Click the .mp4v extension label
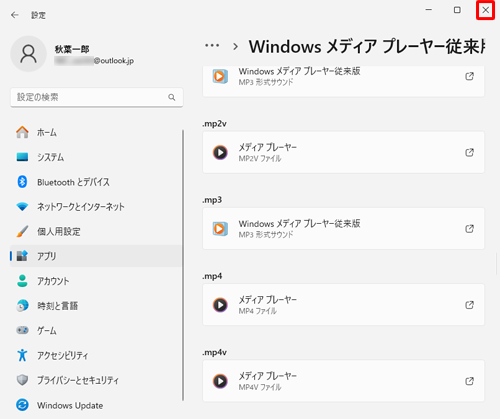The height and width of the screenshot is (419, 500). [214, 352]
